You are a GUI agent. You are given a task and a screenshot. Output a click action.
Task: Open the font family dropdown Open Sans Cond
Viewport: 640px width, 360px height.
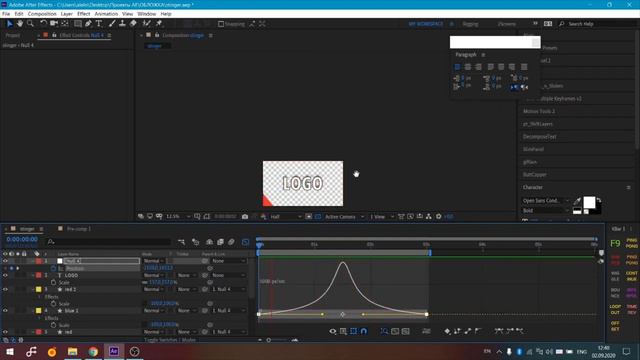pos(546,200)
